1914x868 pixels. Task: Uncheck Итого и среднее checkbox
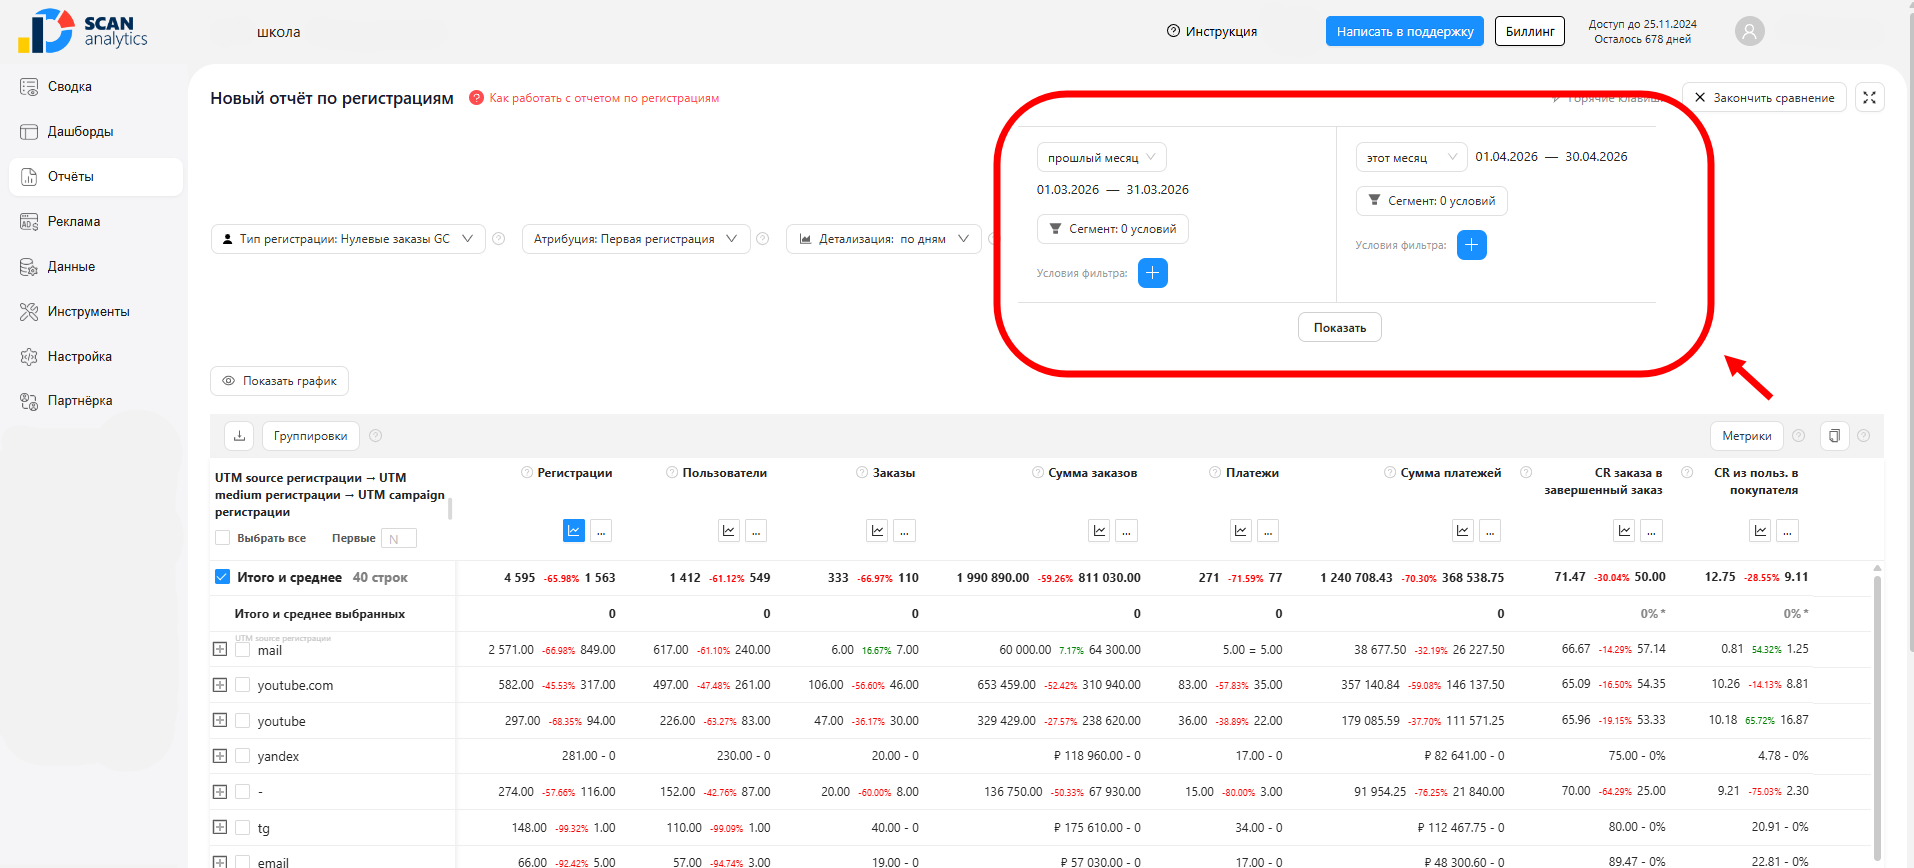click(222, 577)
